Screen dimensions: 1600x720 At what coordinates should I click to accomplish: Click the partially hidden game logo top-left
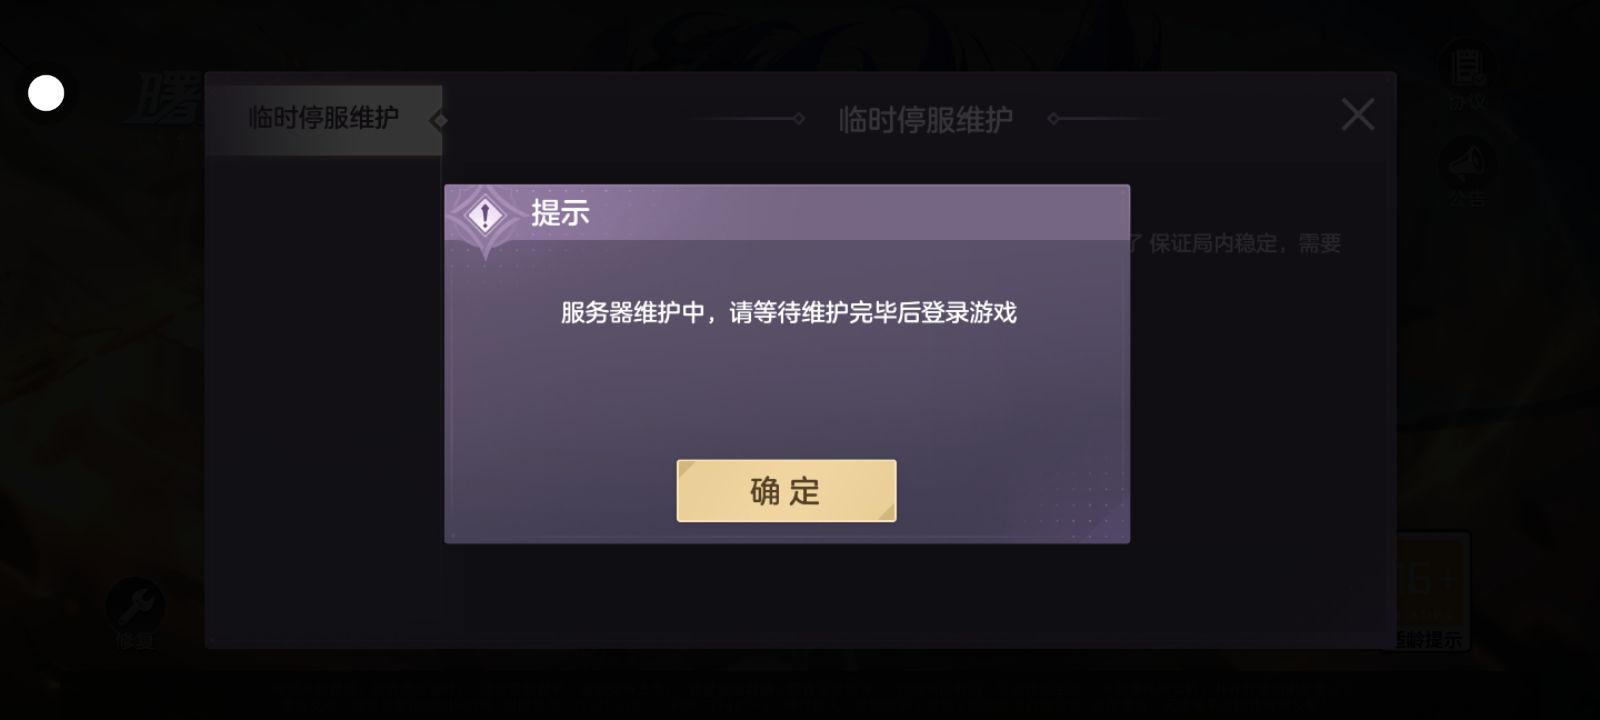click(165, 100)
